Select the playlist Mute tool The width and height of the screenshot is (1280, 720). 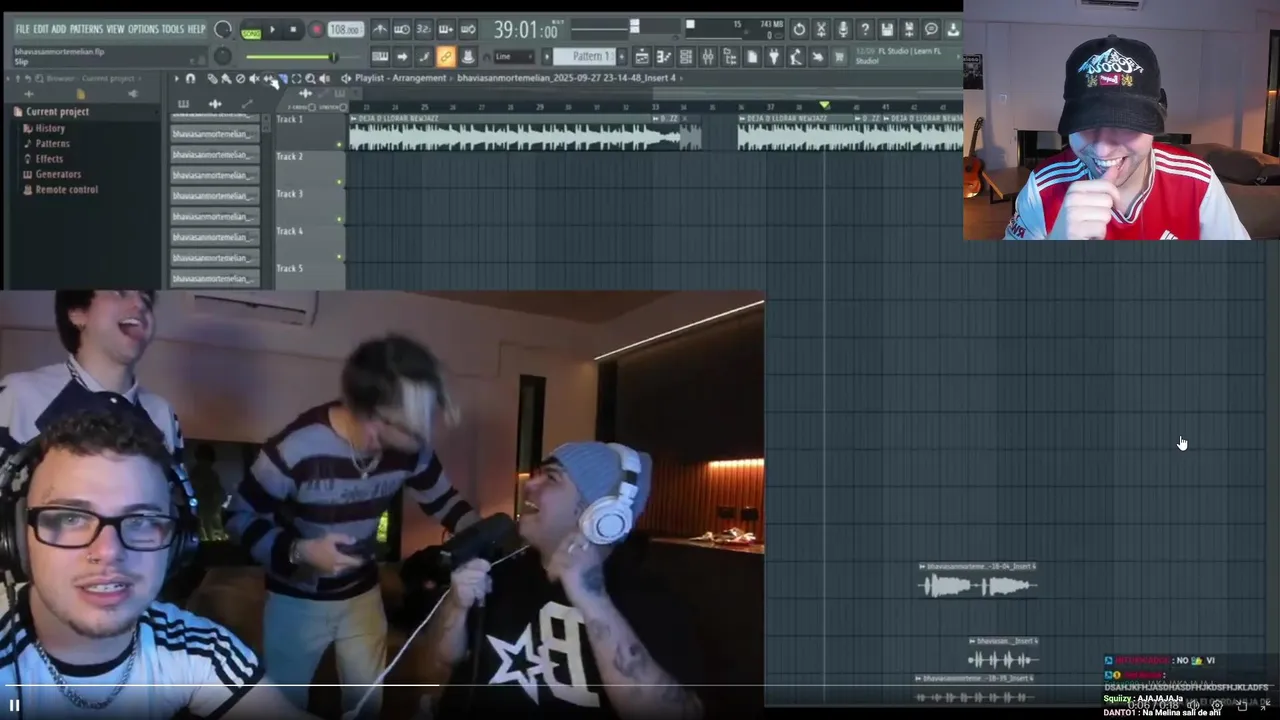point(254,79)
